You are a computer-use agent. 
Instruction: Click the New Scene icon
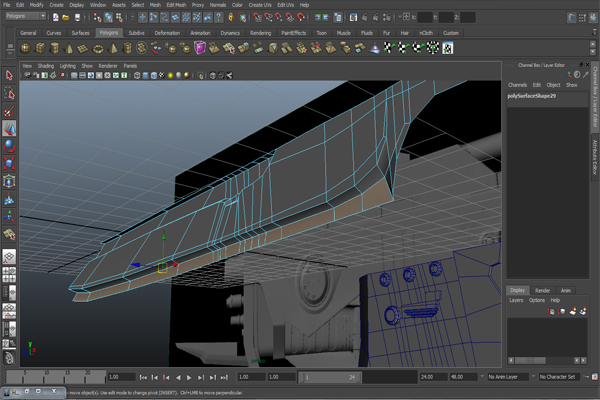tap(55, 17)
